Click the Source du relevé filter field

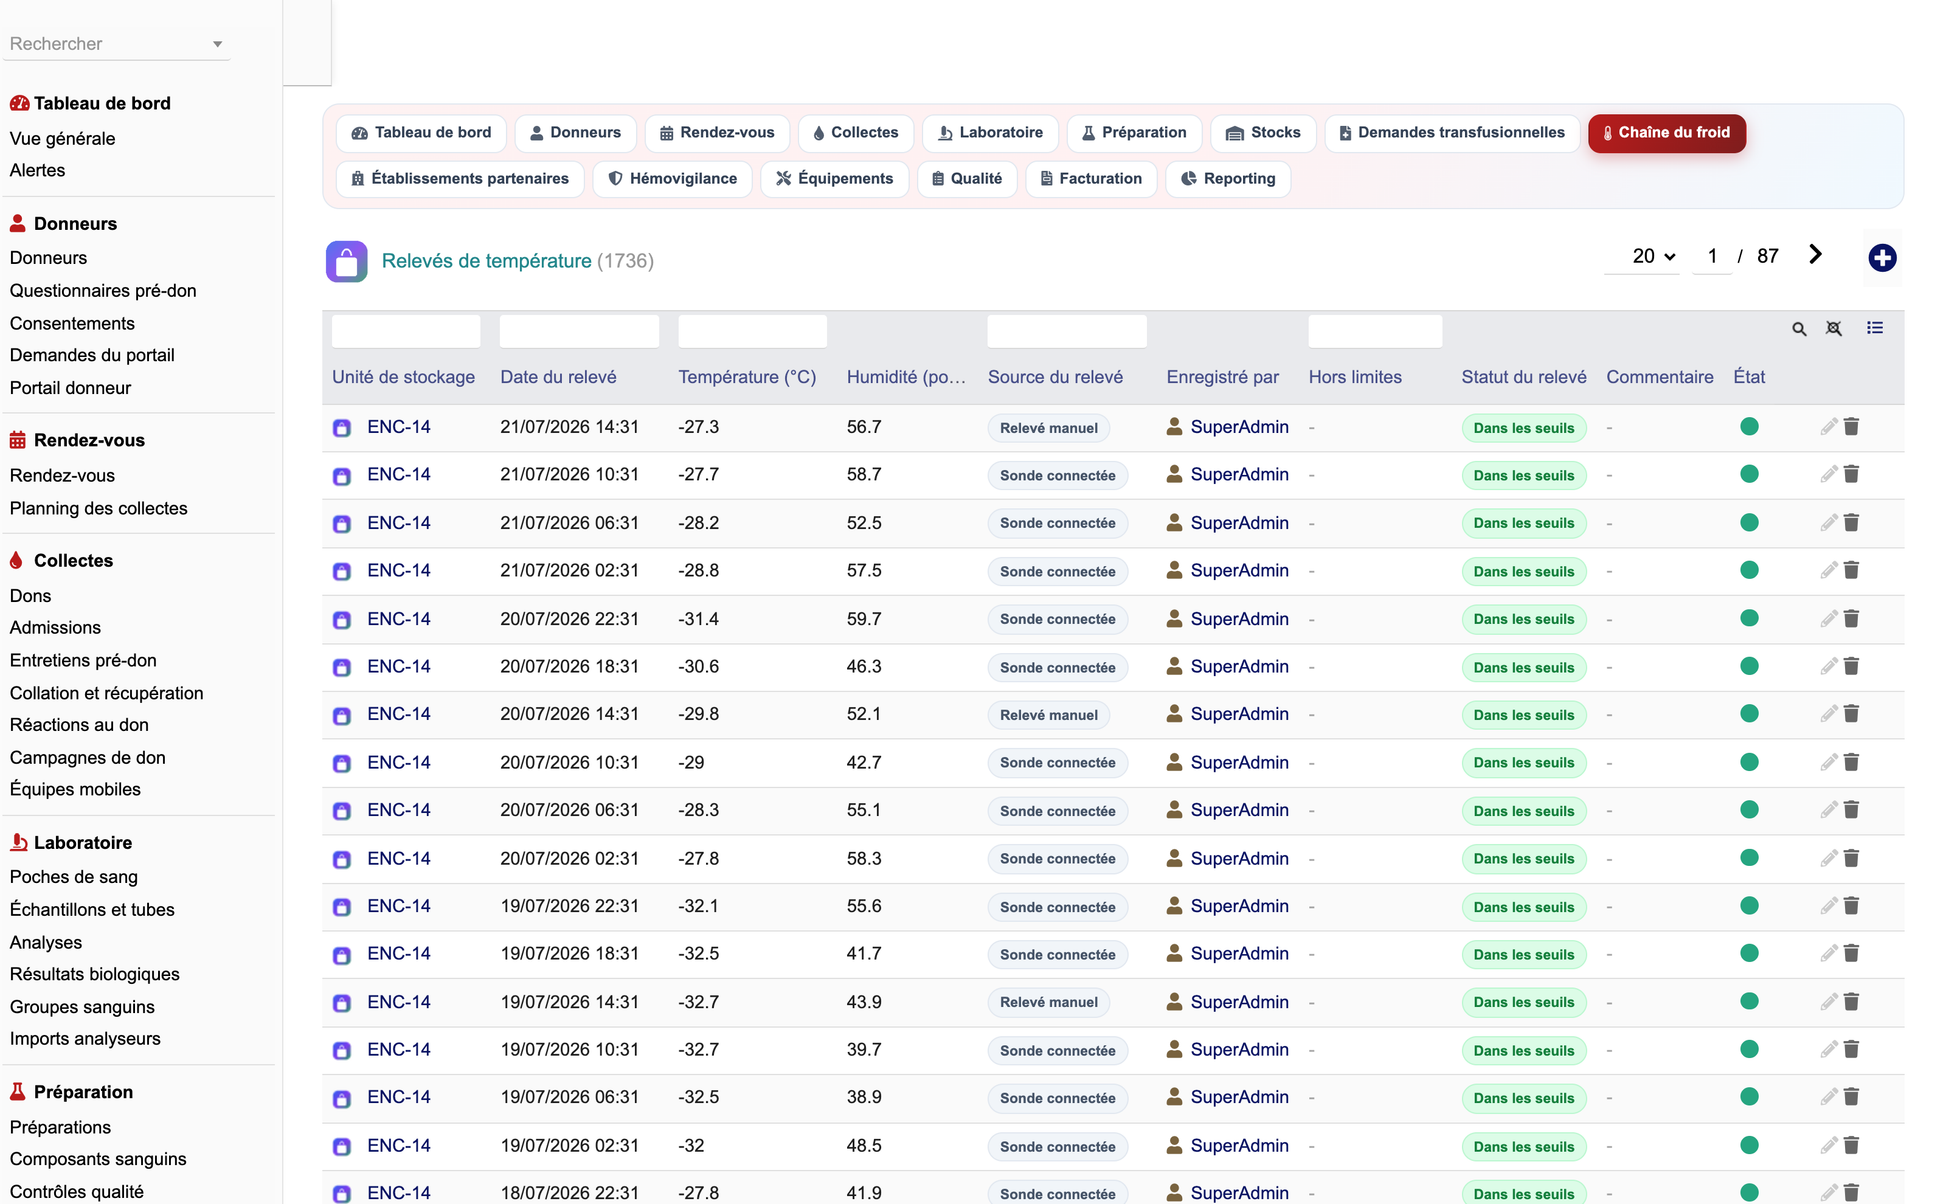pyautogui.click(x=1067, y=331)
